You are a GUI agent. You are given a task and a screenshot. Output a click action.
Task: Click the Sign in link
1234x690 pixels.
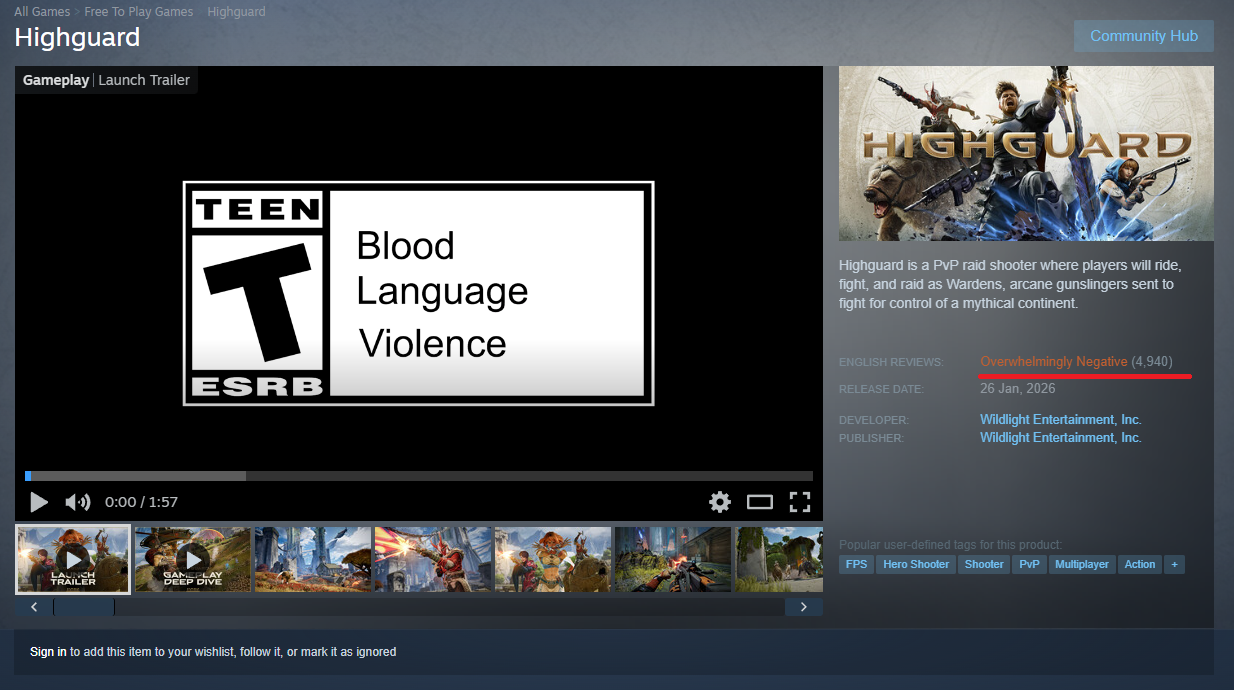[x=48, y=652]
